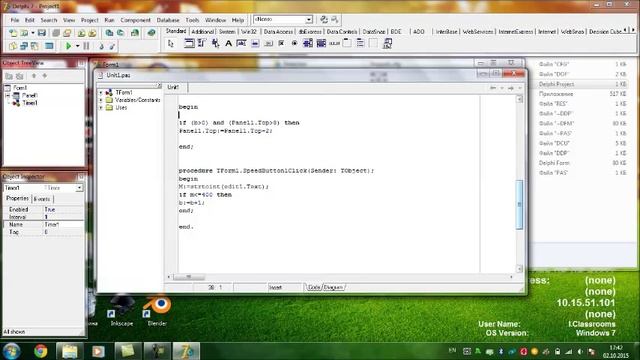Click the code editor vertical scrollbar thumb
The image size is (640, 360).
519,204
